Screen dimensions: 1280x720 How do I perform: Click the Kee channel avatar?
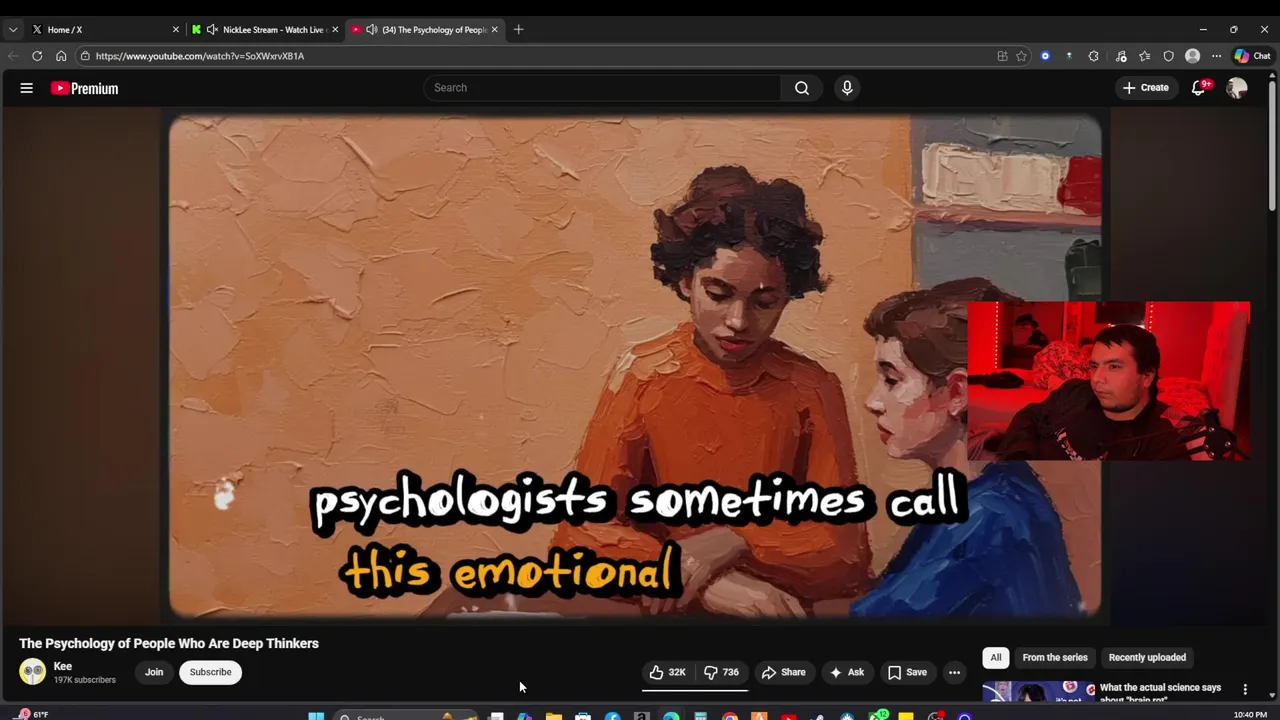[x=32, y=672]
